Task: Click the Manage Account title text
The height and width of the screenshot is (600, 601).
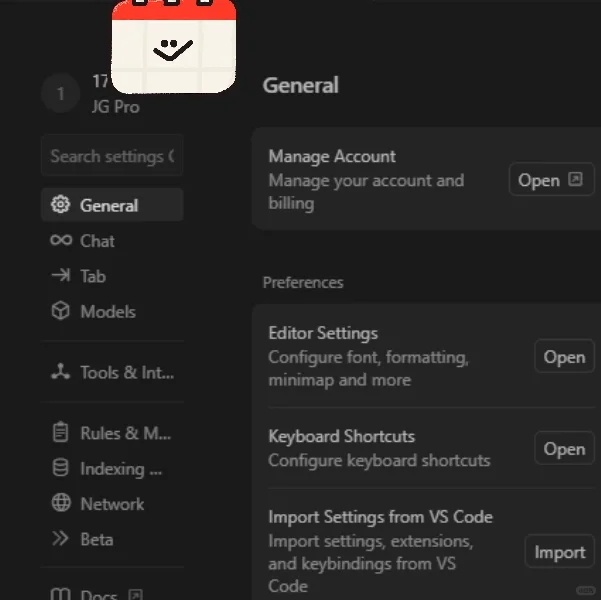Action: [332, 156]
